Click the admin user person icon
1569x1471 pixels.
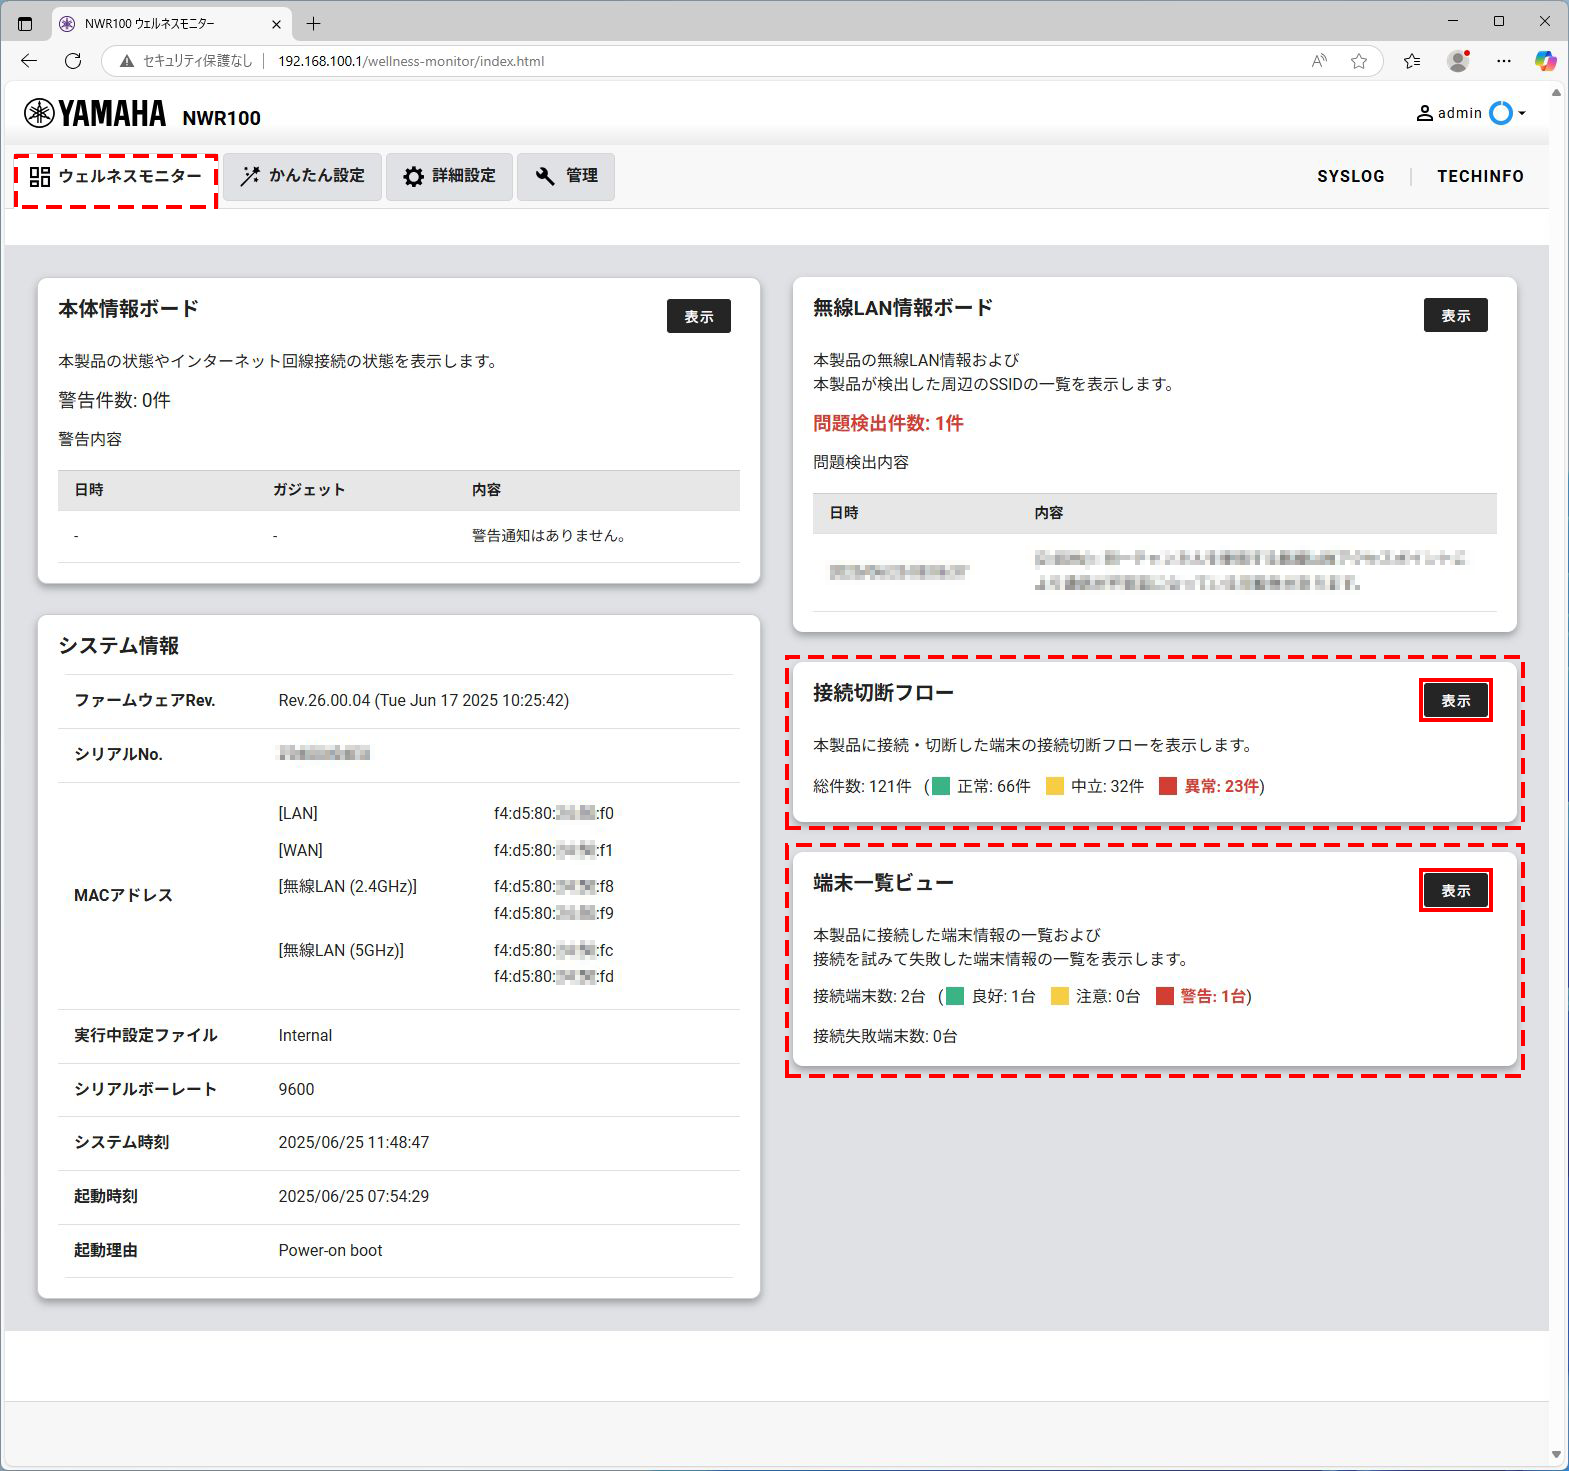tap(1425, 113)
